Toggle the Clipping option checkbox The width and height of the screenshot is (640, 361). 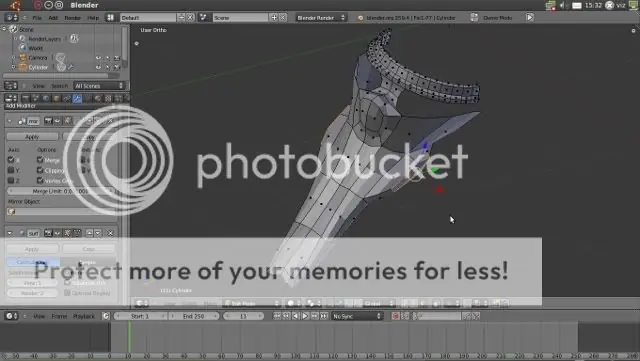[x=40, y=170]
